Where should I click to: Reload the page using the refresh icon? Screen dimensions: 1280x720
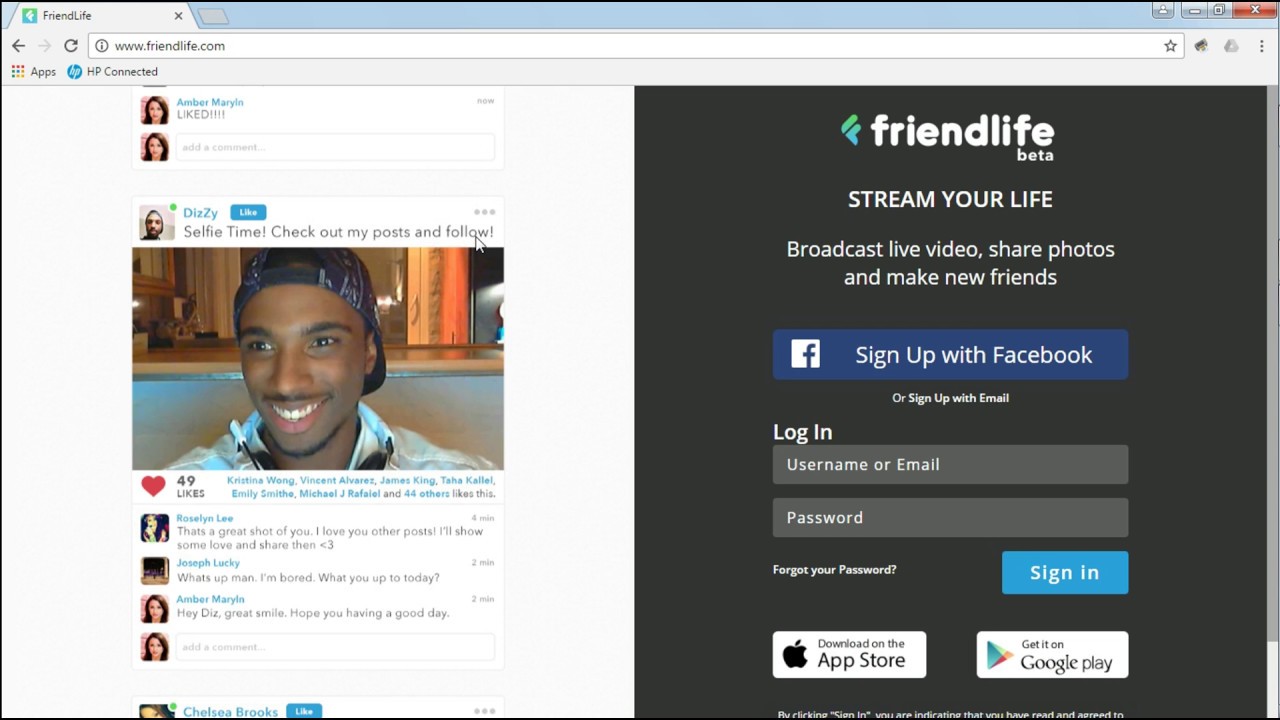[71, 46]
